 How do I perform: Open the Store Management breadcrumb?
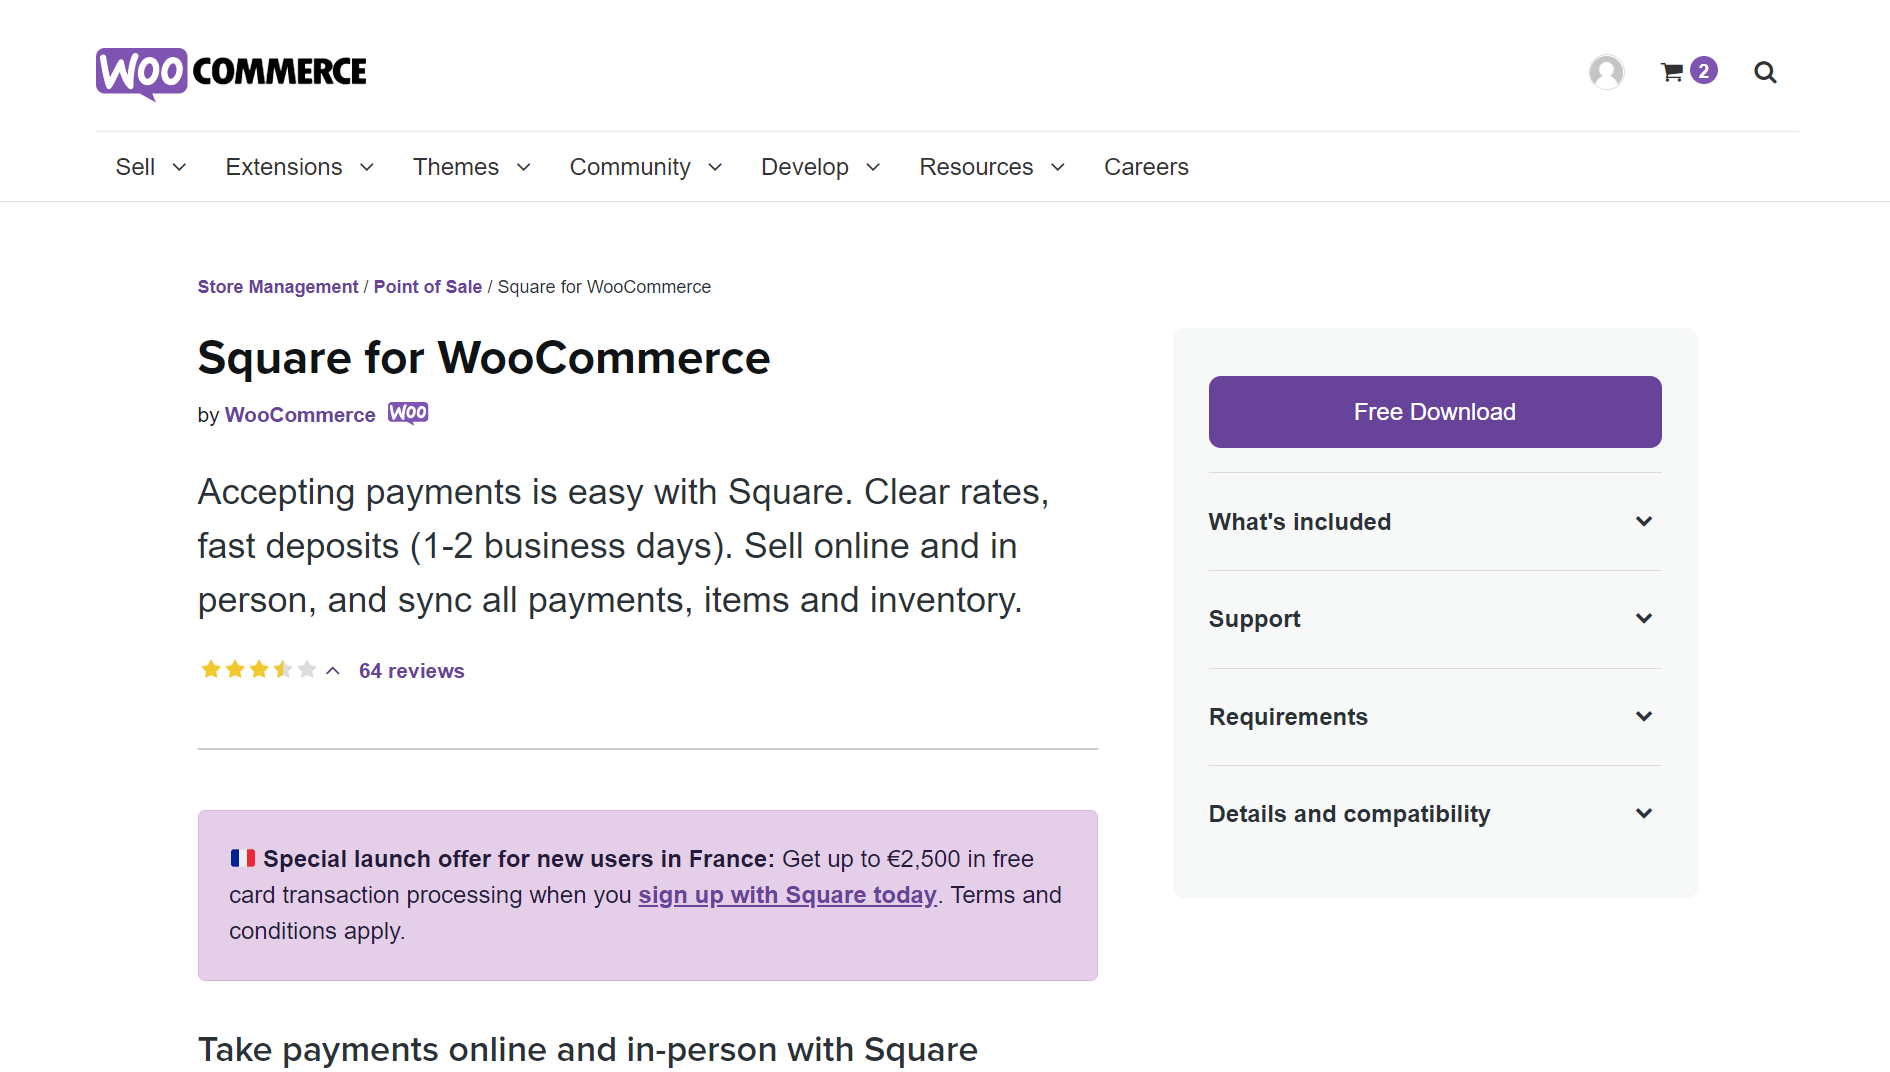[278, 287]
